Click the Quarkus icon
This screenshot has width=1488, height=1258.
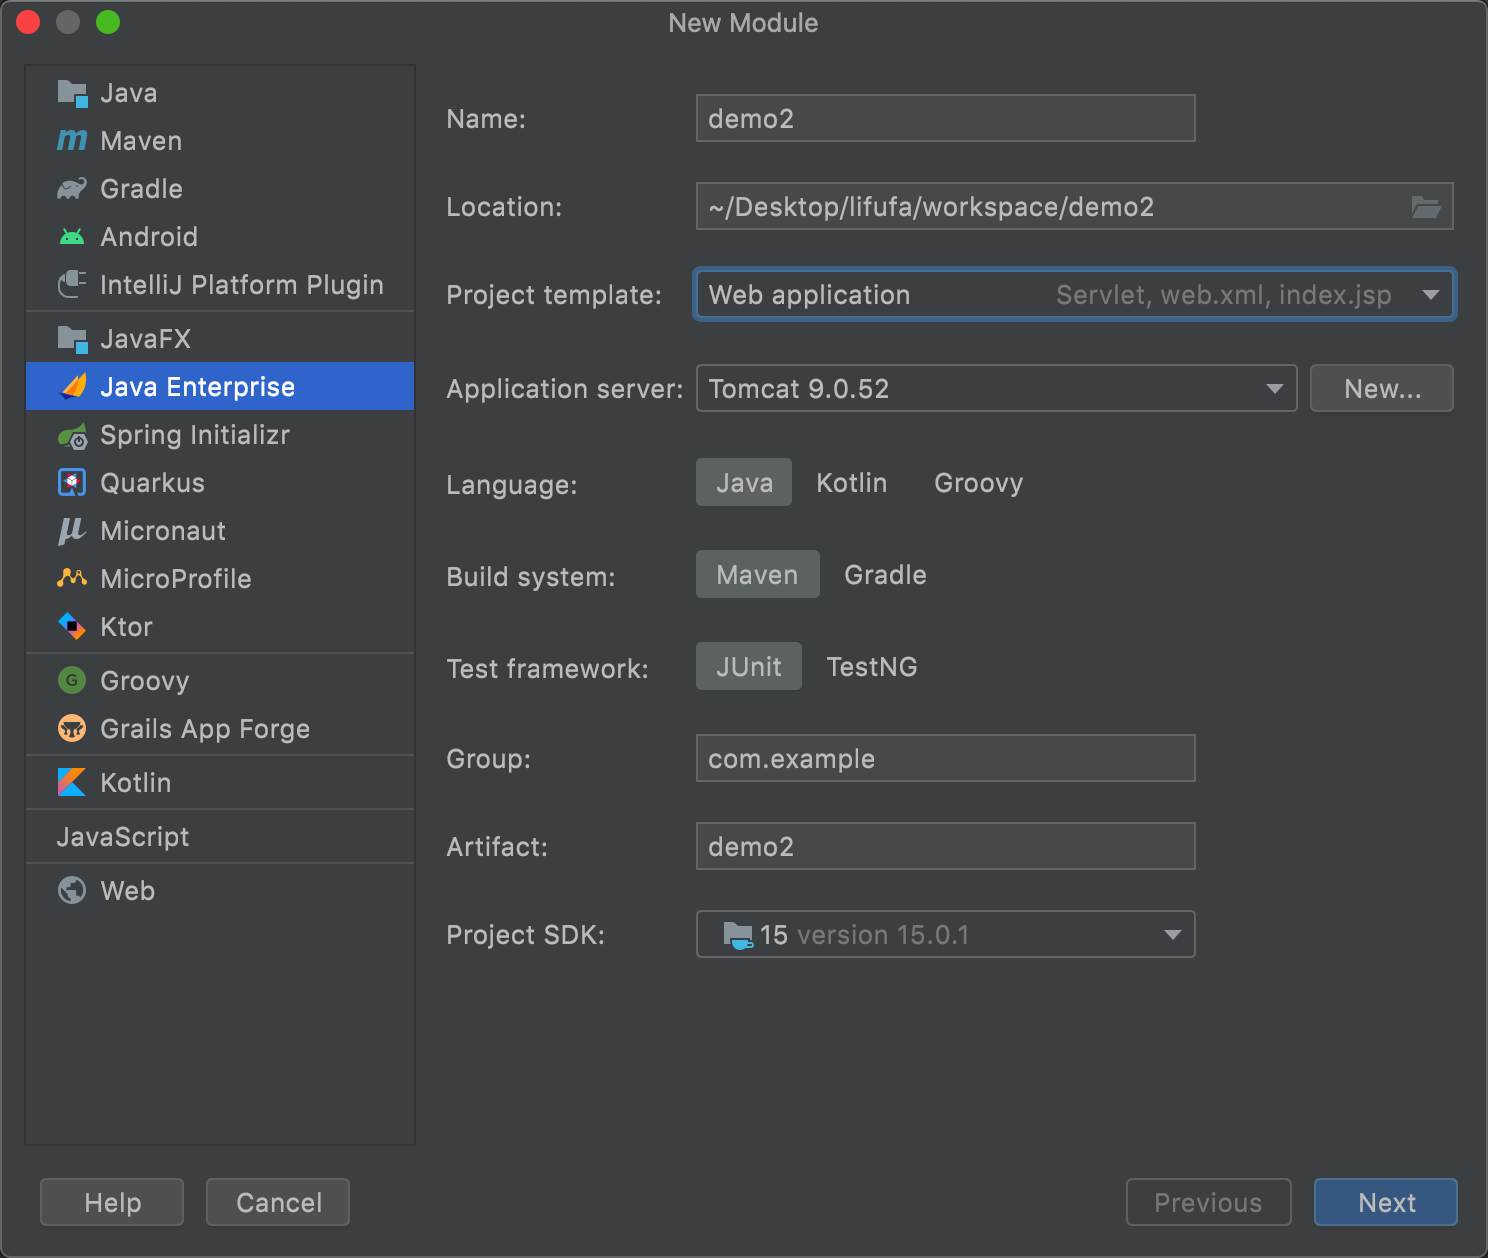tap(72, 483)
